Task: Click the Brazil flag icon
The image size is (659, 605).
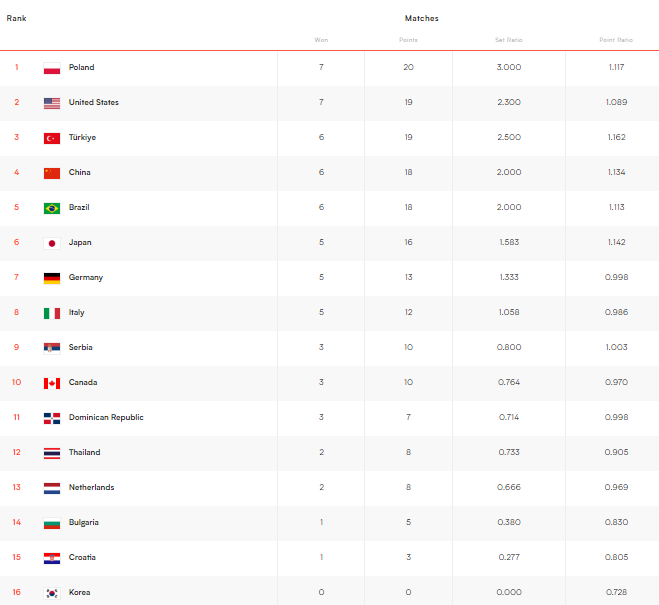Action: coord(52,208)
